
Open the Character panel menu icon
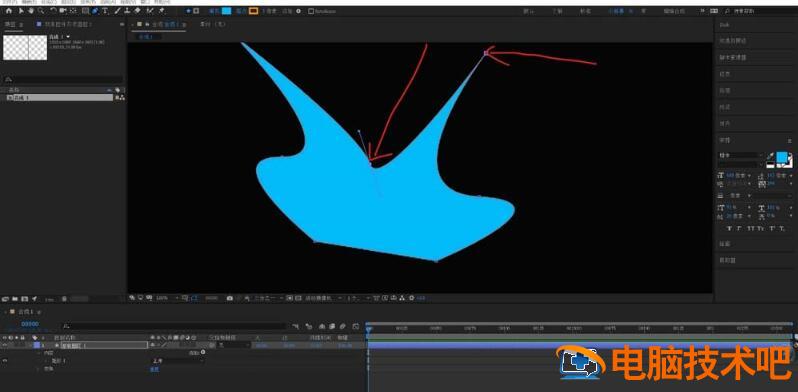point(789,141)
